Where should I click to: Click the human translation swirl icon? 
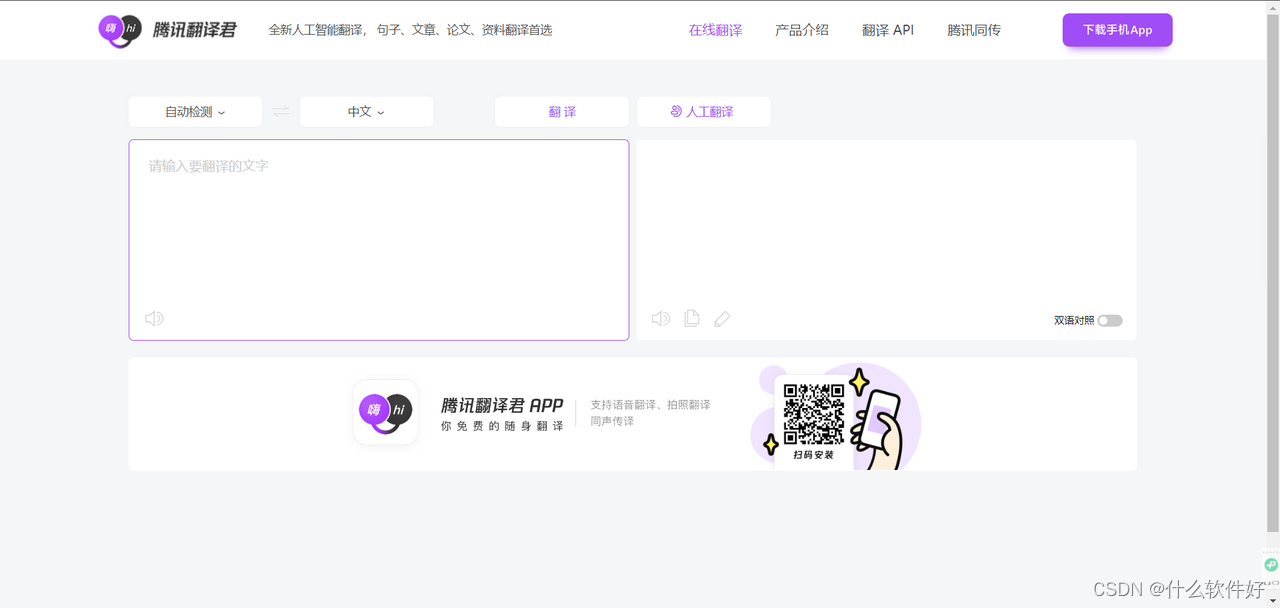[676, 112]
